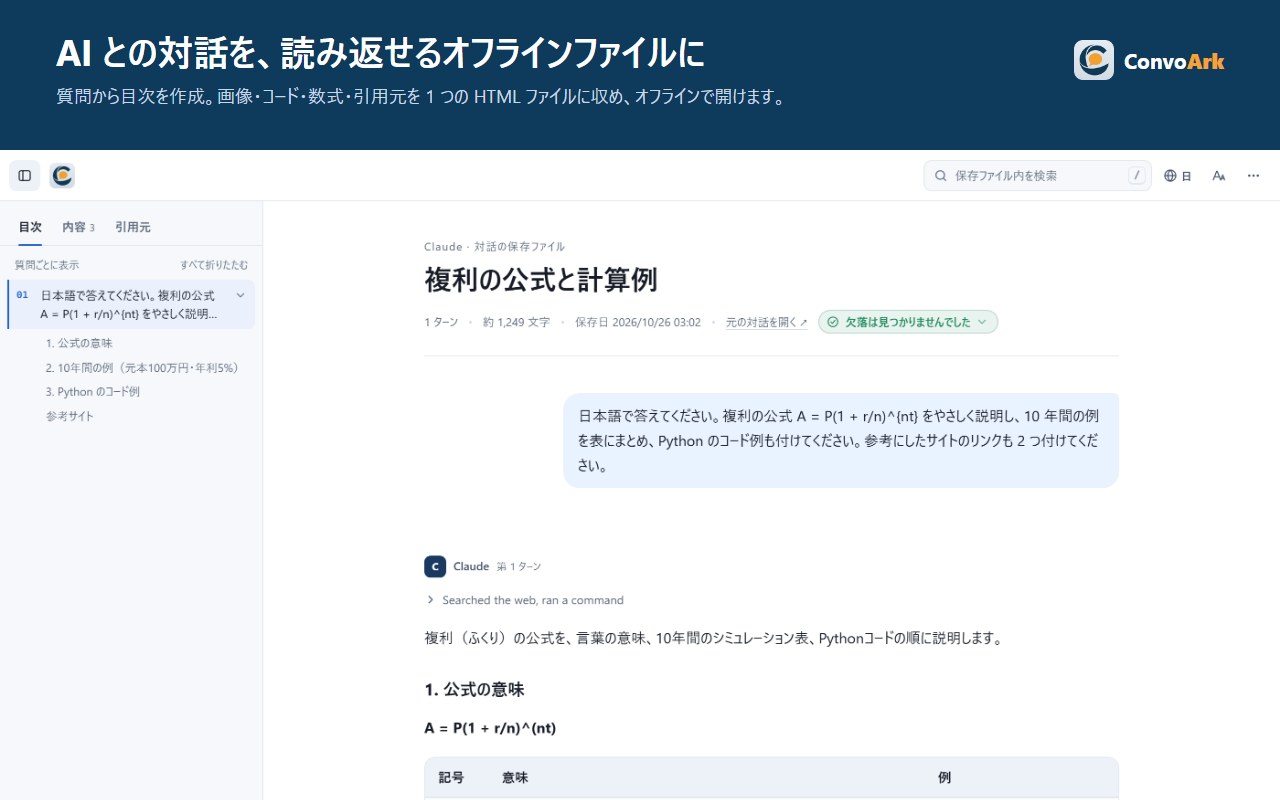Viewport: 1280px width, 800px height.
Task: Expand the "欠落は見つかりませんでした" status dropdown
Action: coord(908,322)
